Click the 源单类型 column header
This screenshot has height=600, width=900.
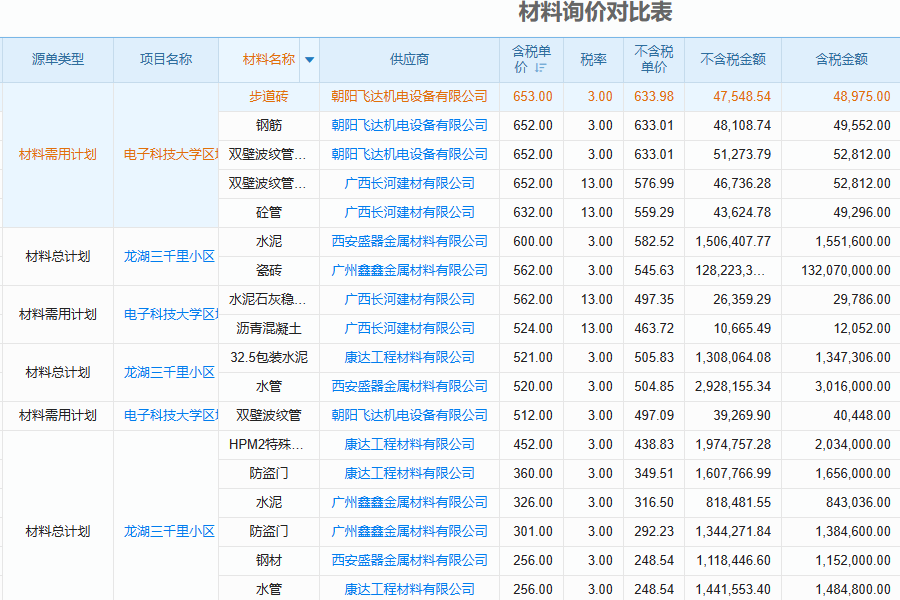point(57,60)
